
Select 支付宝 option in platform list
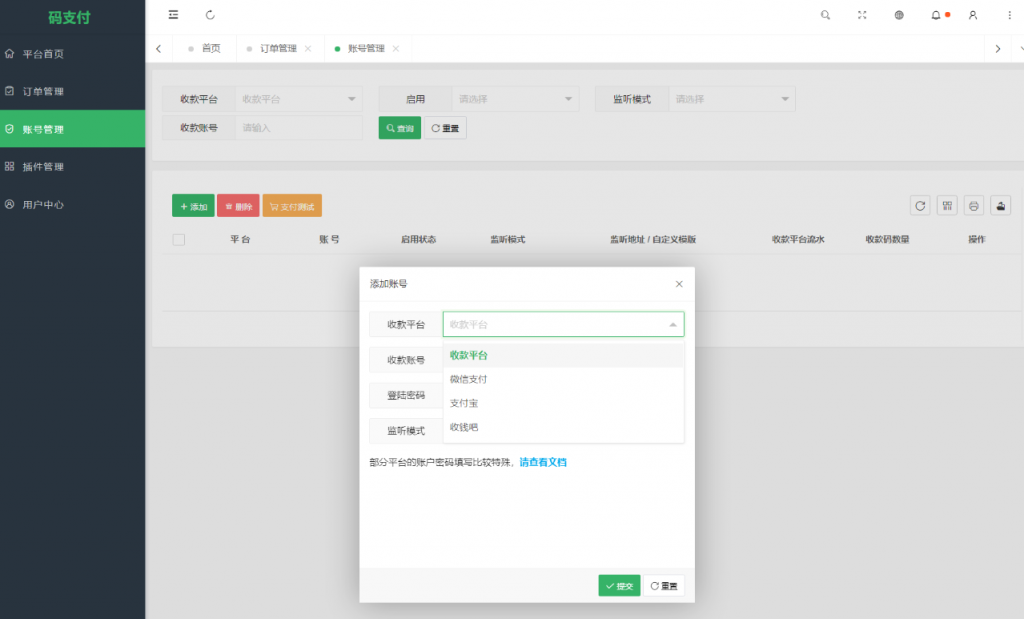pos(464,403)
